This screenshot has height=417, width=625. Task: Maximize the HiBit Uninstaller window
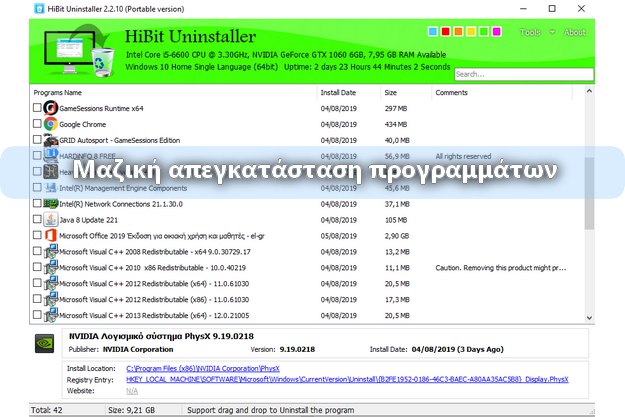tap(552, 8)
